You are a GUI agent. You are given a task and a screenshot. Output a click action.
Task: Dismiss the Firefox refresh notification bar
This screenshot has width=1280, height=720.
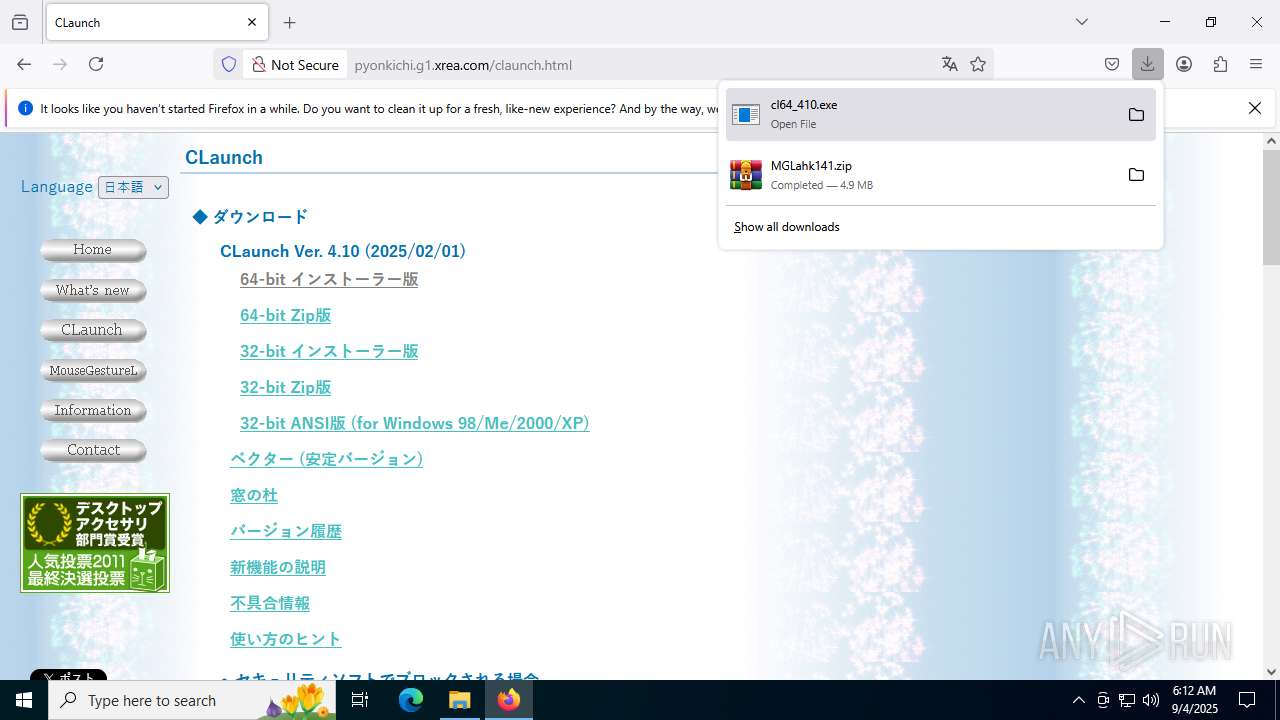[1255, 108]
